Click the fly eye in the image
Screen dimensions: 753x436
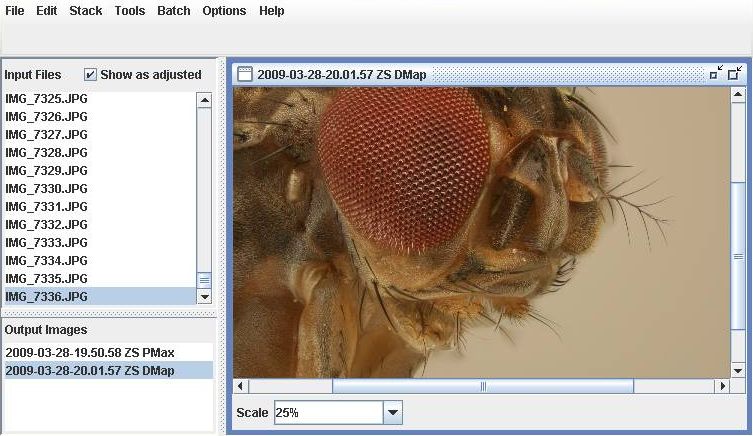pos(403,168)
